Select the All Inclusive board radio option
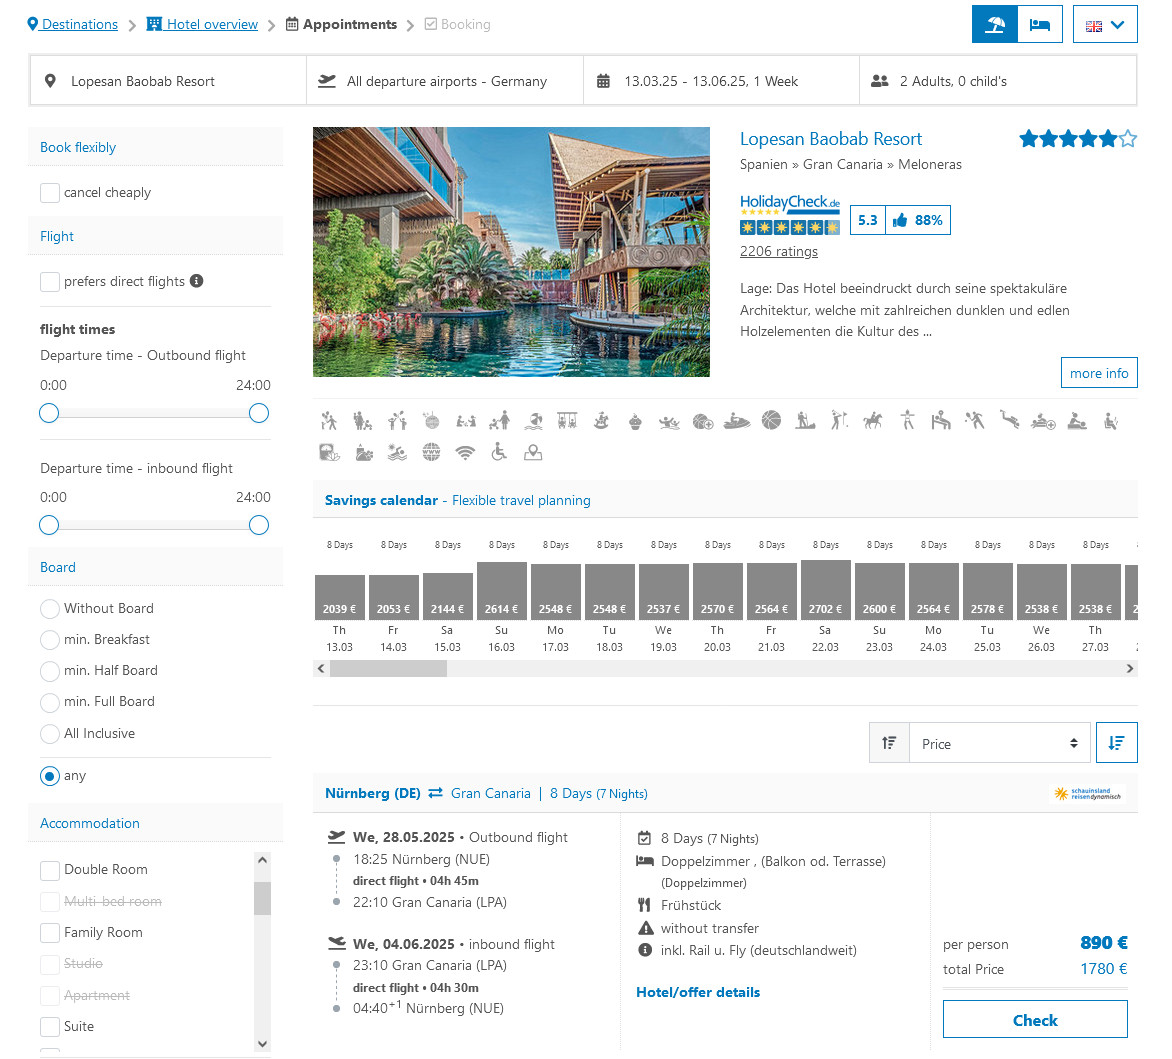This screenshot has width=1172, height=1059. [50, 734]
